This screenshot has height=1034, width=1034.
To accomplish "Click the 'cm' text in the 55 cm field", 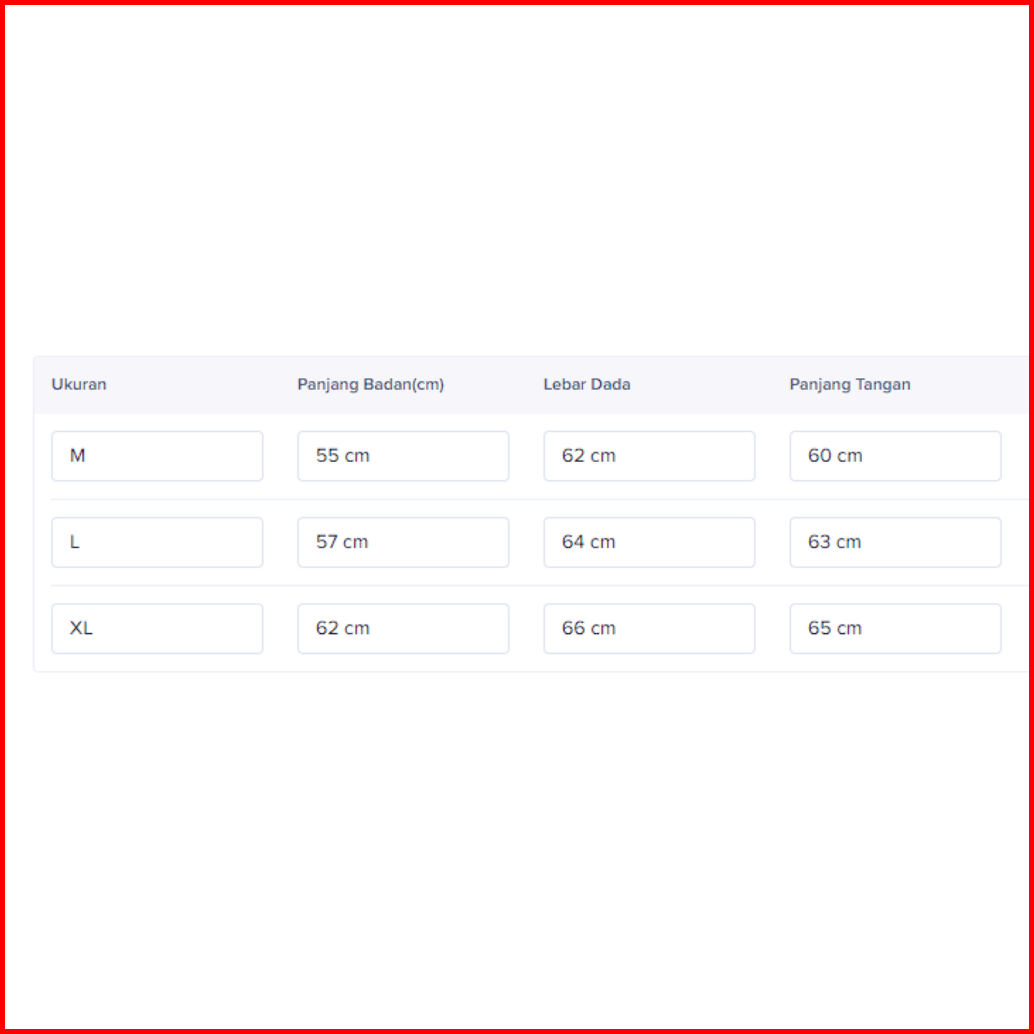I will click(357, 456).
